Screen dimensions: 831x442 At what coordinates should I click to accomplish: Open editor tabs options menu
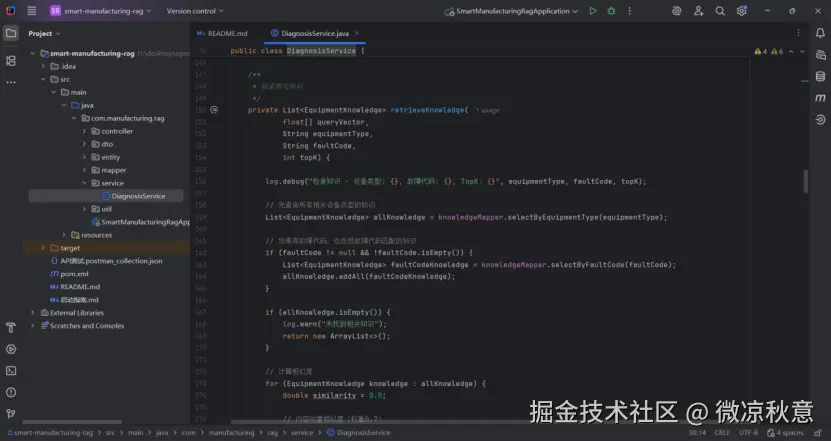pyautogui.click(x=798, y=33)
